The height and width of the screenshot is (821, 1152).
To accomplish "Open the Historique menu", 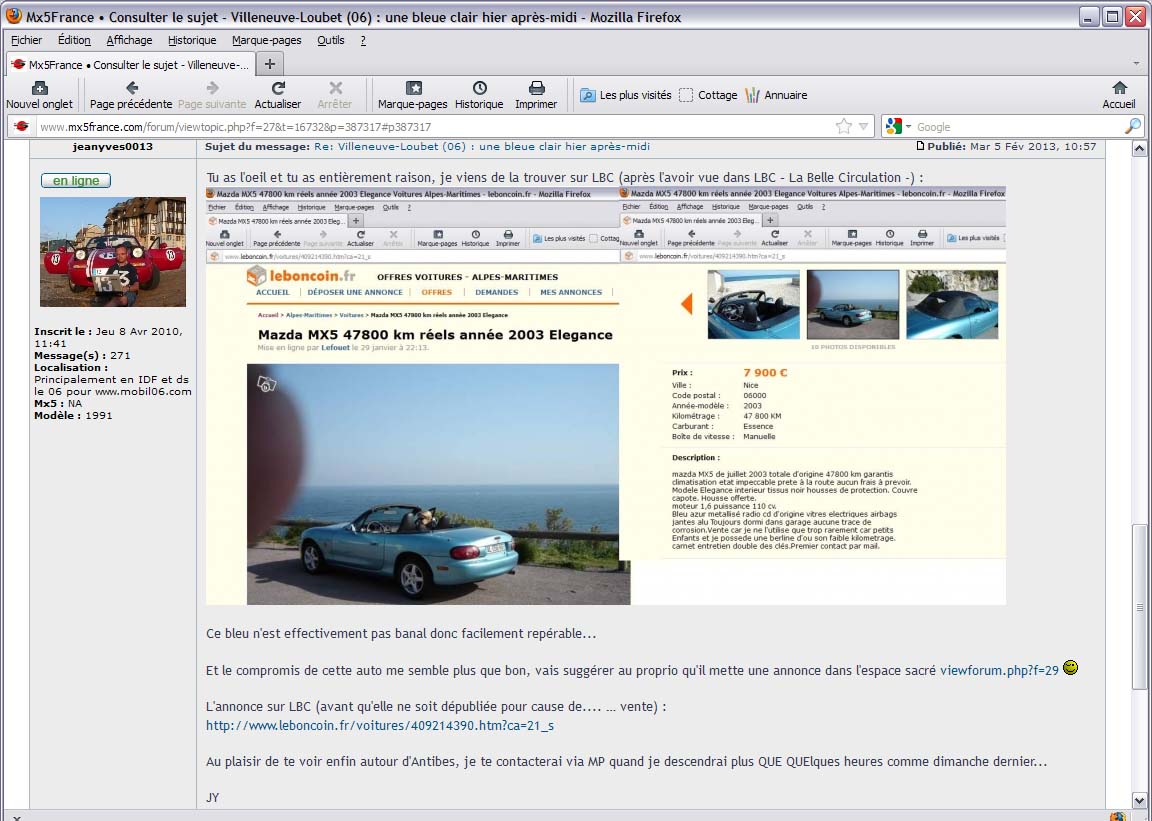I will (192, 40).
